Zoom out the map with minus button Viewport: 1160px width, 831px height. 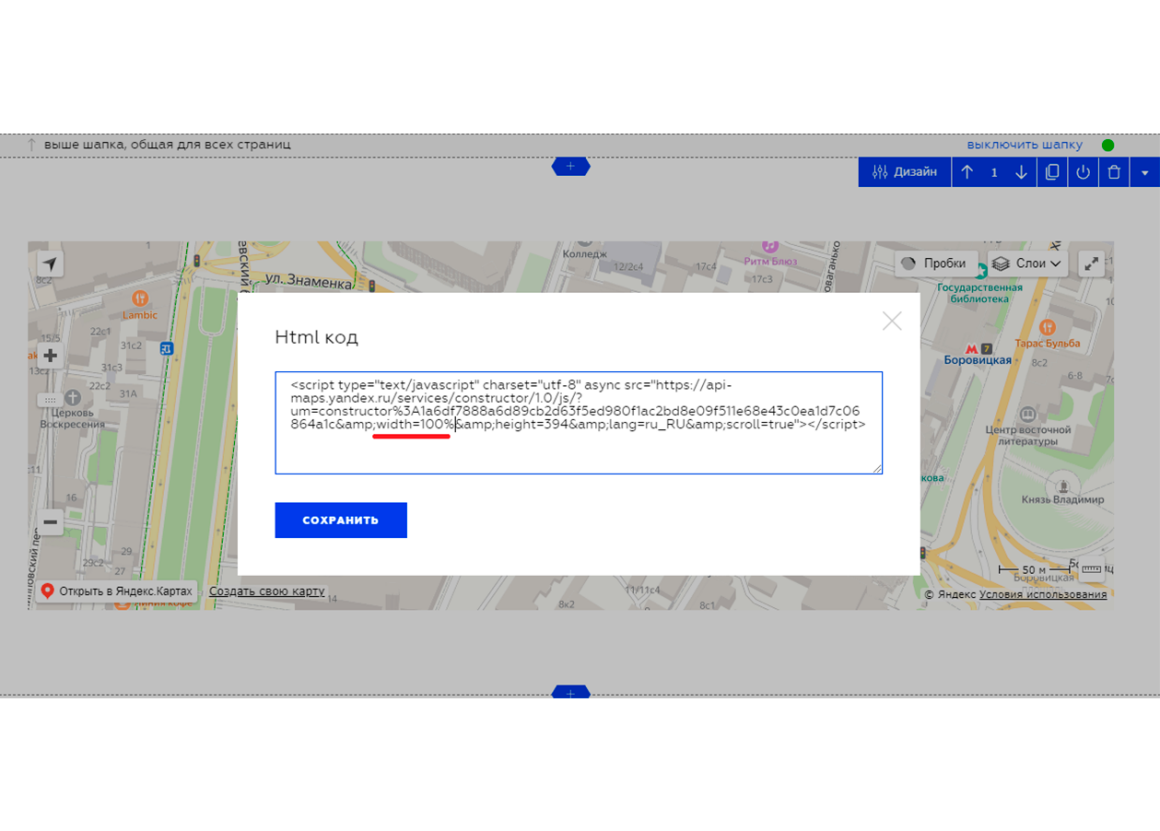point(50,522)
